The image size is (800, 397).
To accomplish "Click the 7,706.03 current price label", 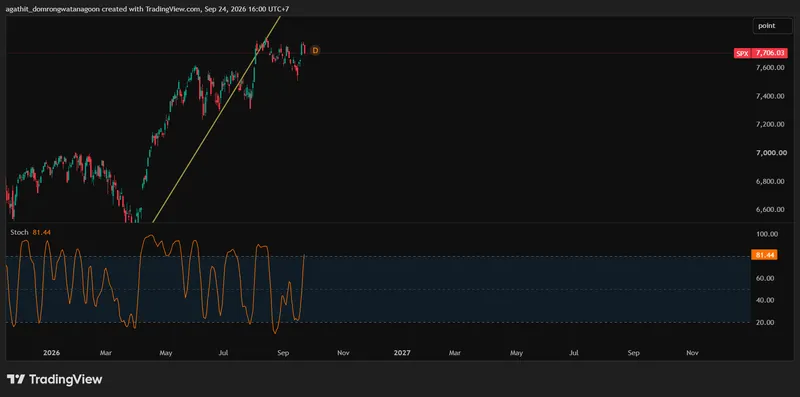I will click(x=769, y=53).
